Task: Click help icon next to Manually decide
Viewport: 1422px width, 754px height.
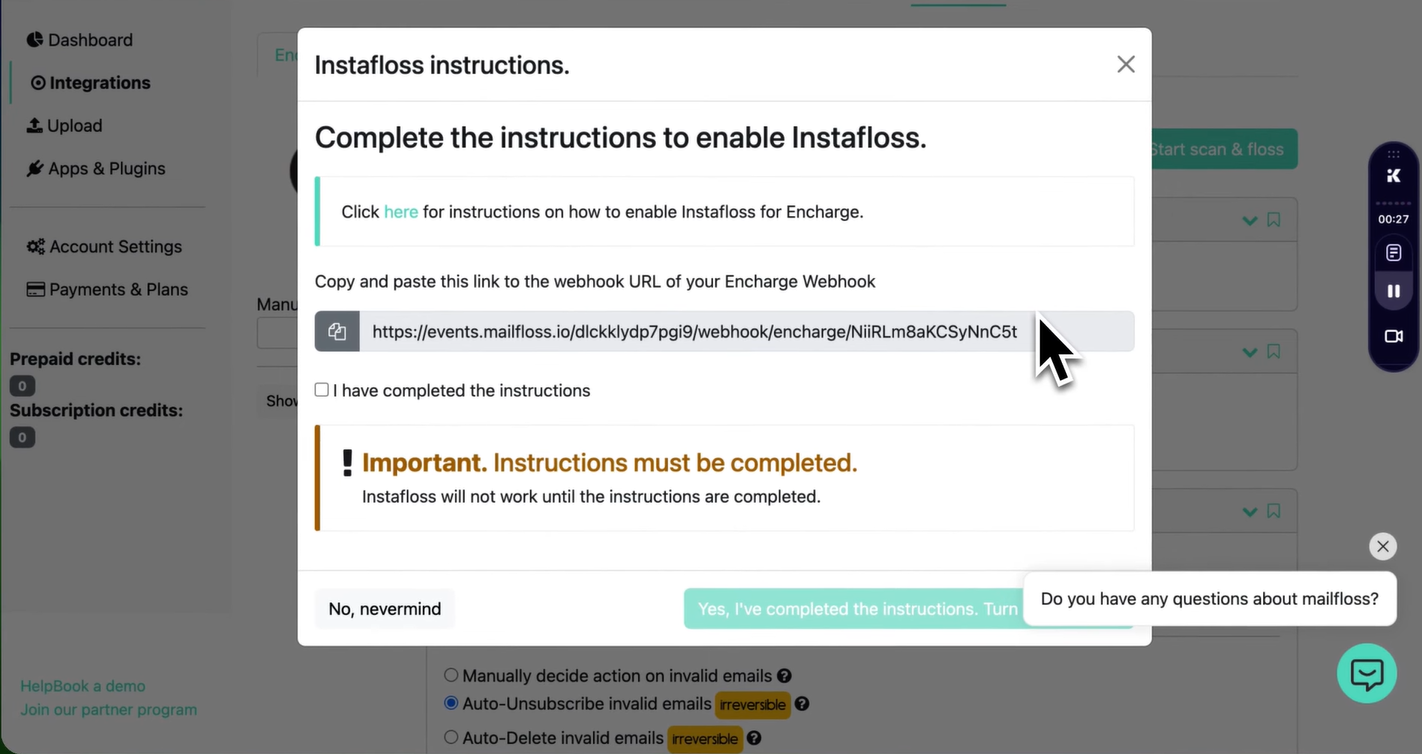Action: (x=784, y=676)
